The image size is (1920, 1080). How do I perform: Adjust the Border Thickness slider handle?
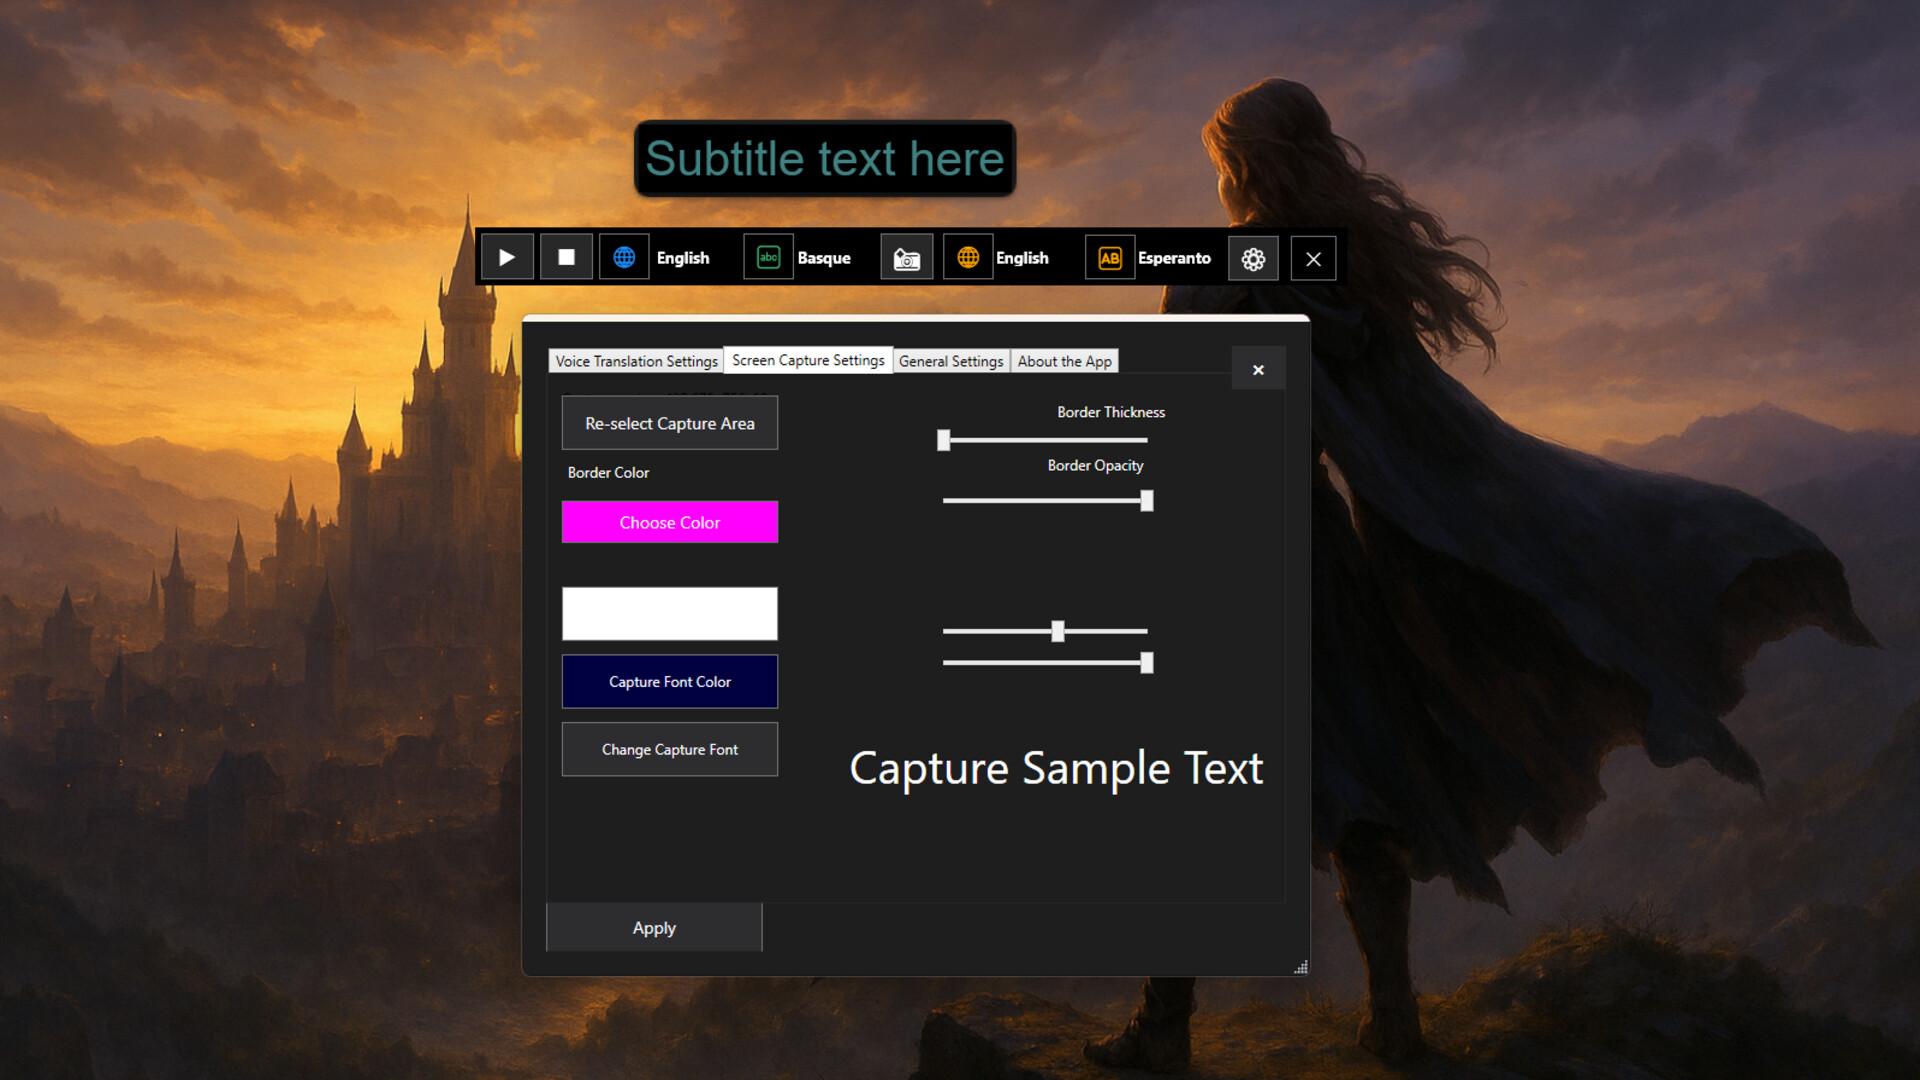coord(942,440)
